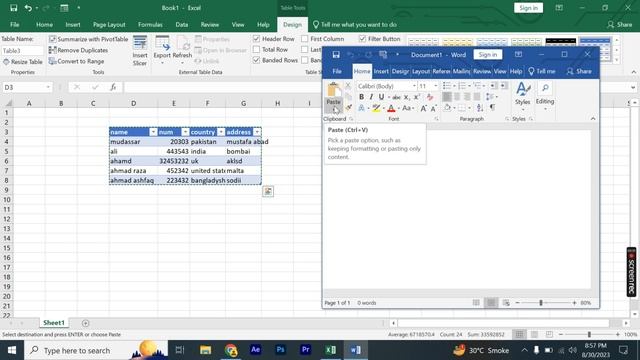Apply Italic formatting in Word

pos(371,97)
